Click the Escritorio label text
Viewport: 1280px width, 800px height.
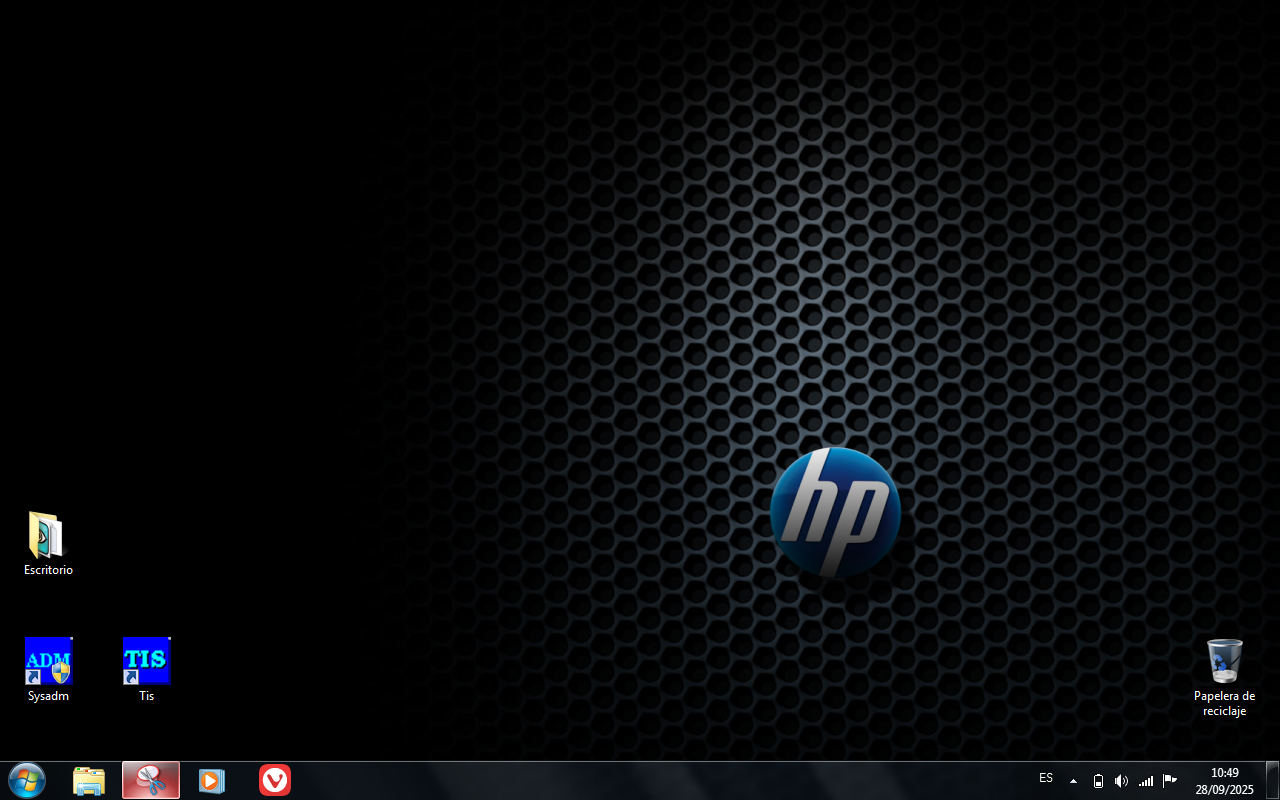(x=48, y=570)
